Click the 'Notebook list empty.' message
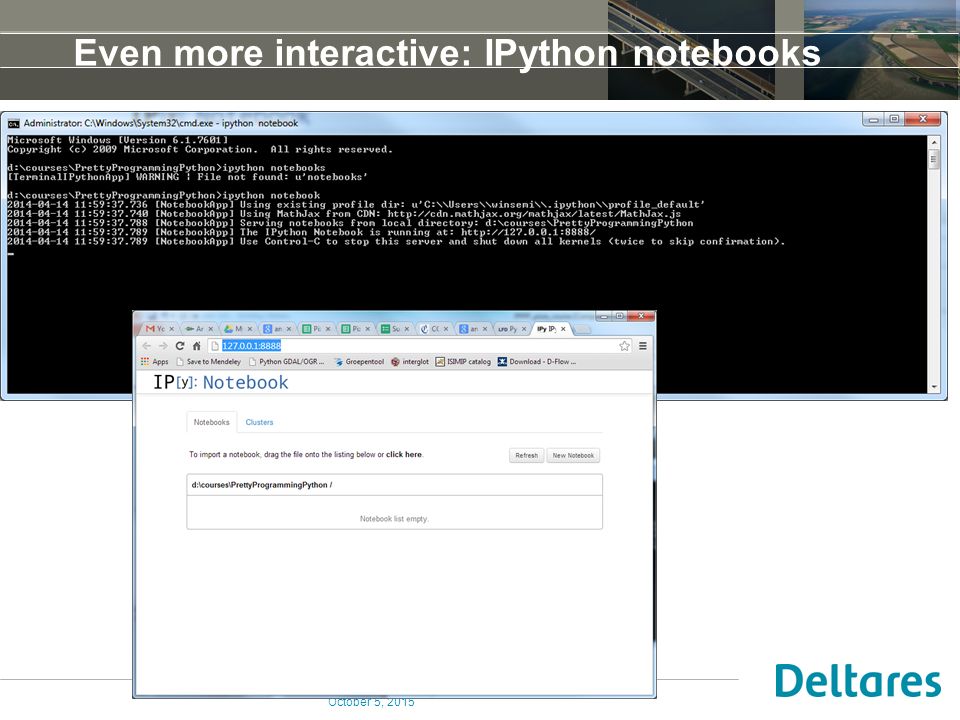The height and width of the screenshot is (720, 960). pyautogui.click(x=394, y=519)
